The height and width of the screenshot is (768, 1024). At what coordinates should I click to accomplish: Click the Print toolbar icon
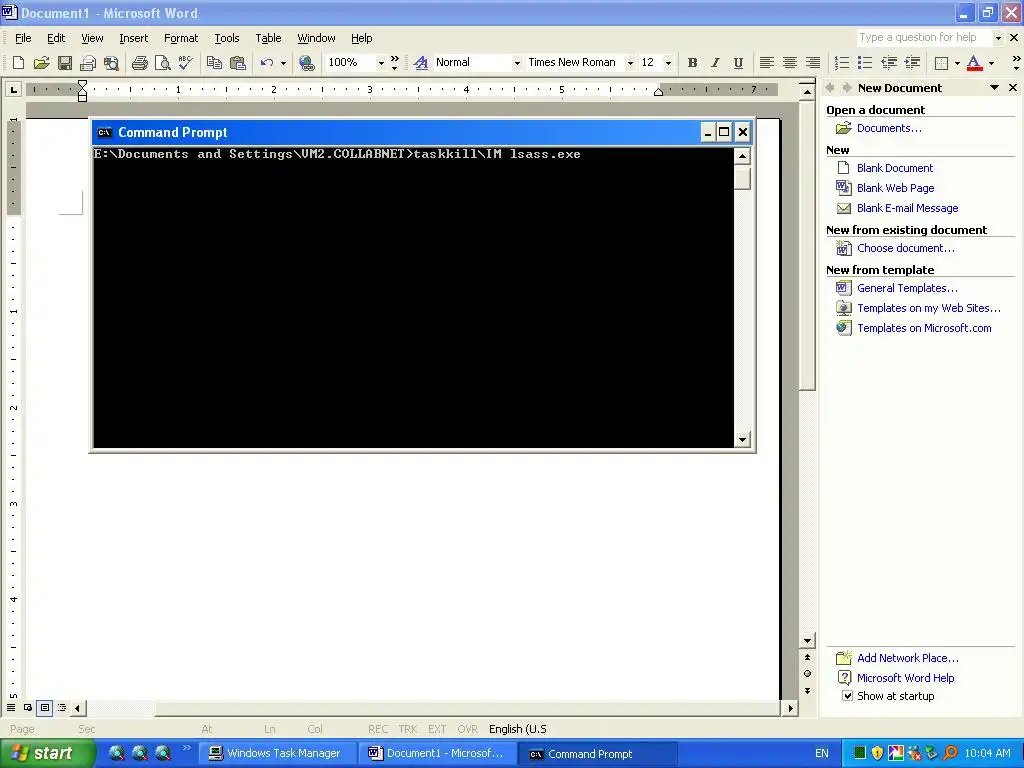(x=139, y=63)
